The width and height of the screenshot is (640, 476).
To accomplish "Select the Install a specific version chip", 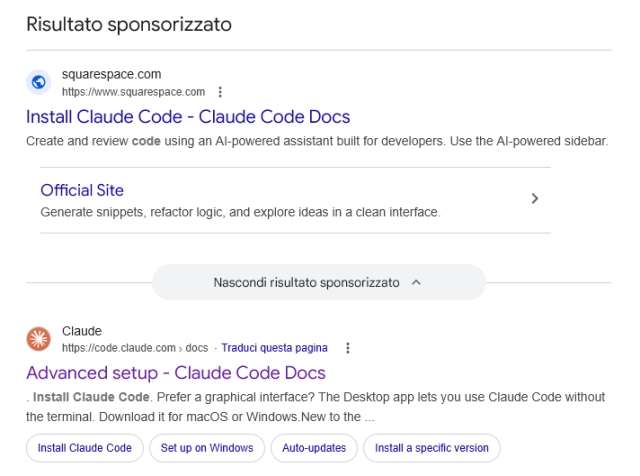I will (x=432, y=448).
